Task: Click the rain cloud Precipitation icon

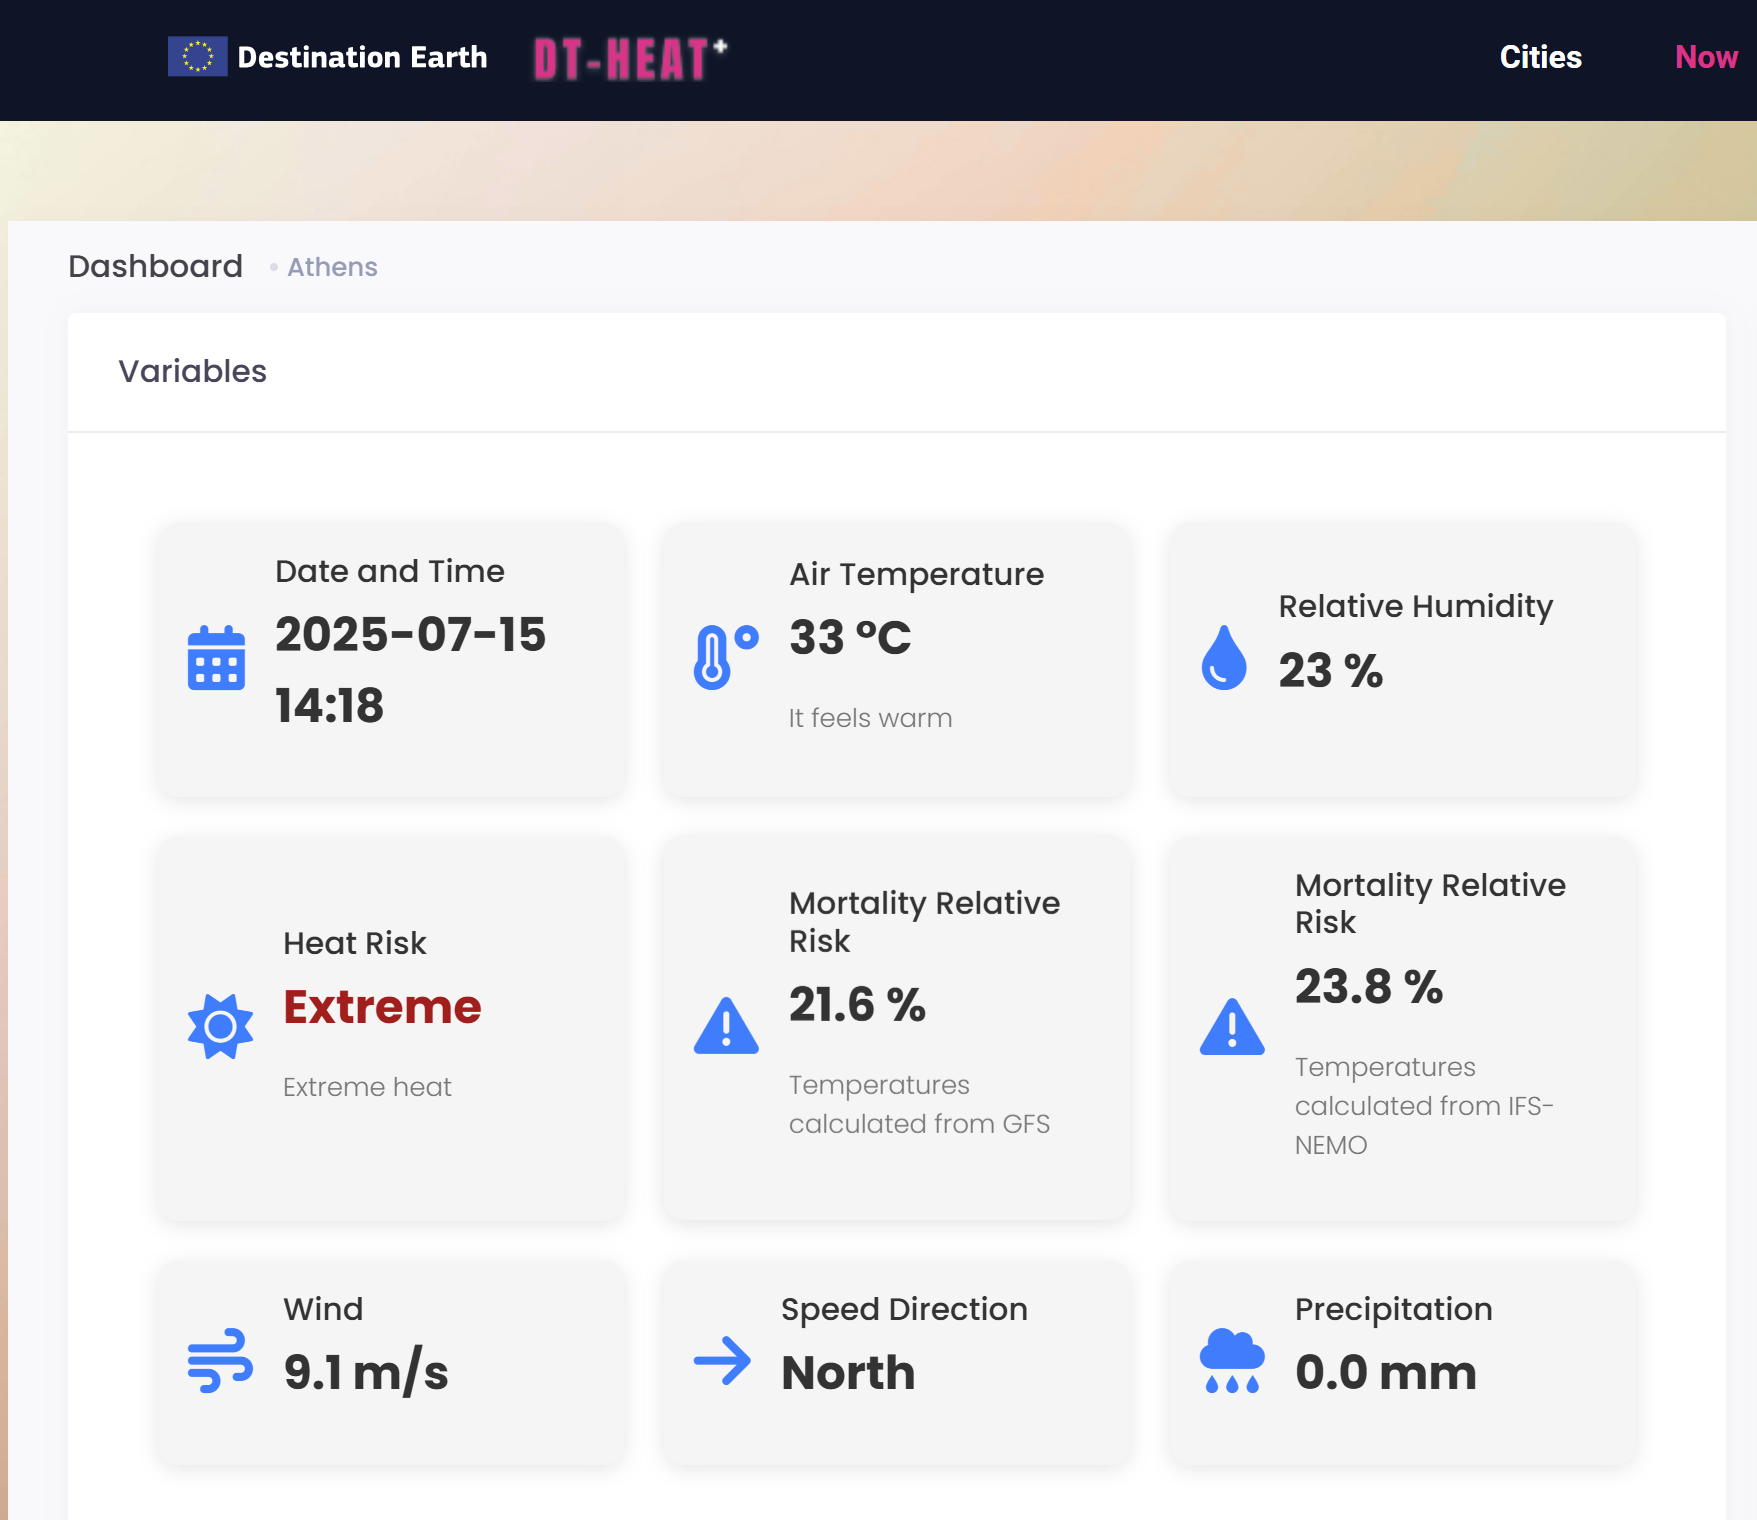Action: tap(1232, 1361)
